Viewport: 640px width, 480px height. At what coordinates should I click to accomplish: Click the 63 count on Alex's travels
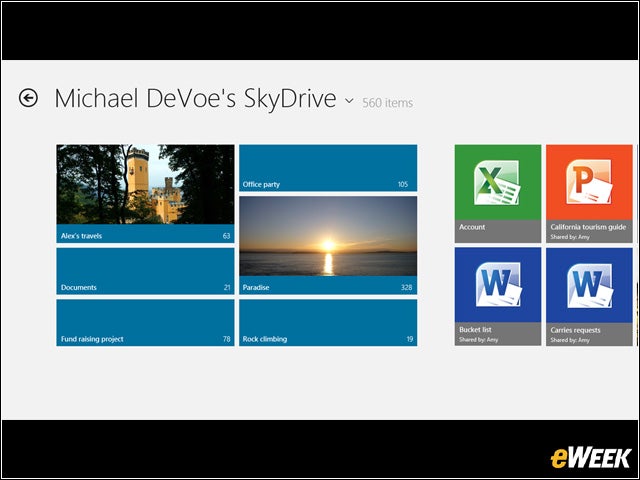pyautogui.click(x=227, y=236)
